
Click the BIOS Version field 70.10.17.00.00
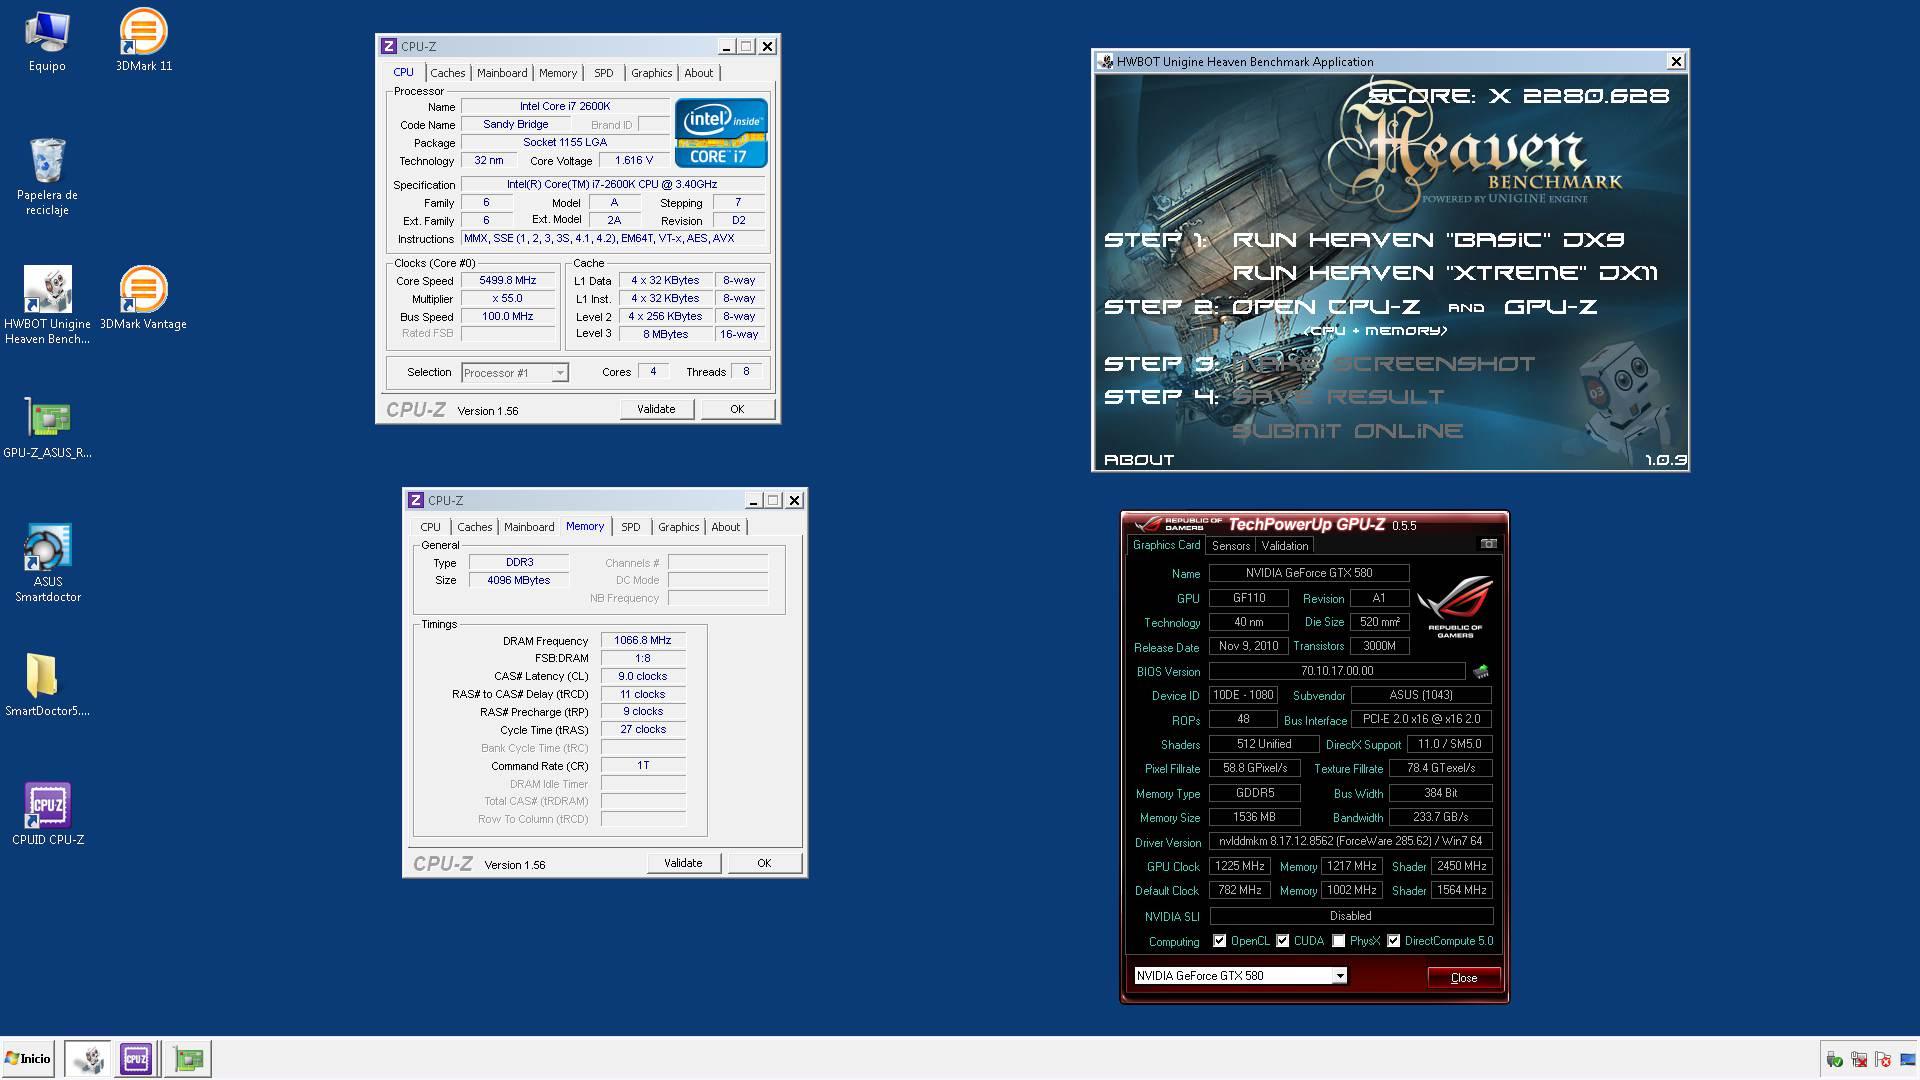[1337, 671]
